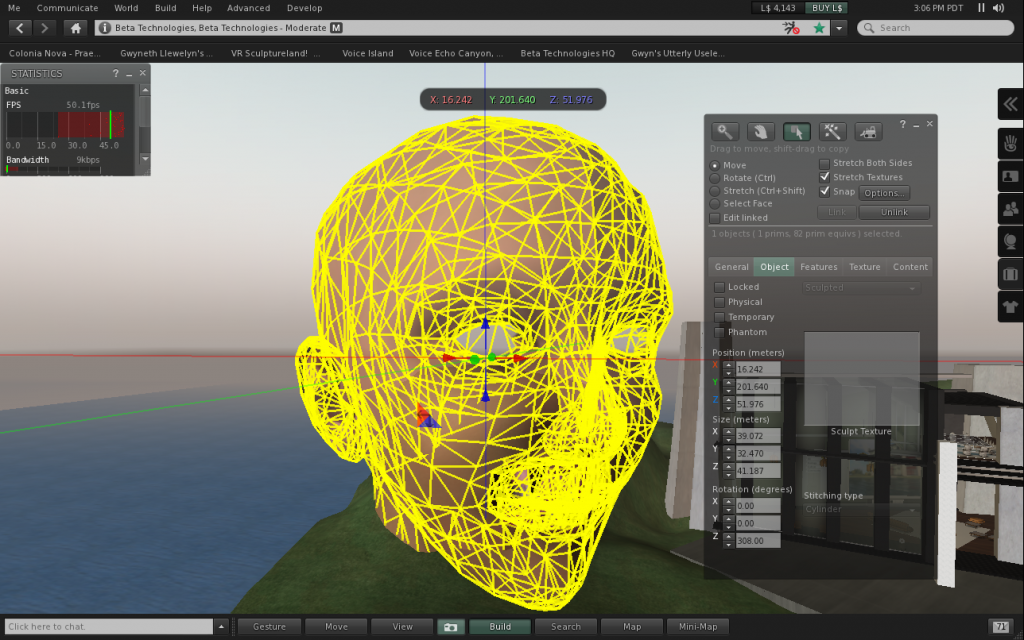Click the Moderate maturity rating M icon
The image size is (1024, 640).
pos(336,28)
